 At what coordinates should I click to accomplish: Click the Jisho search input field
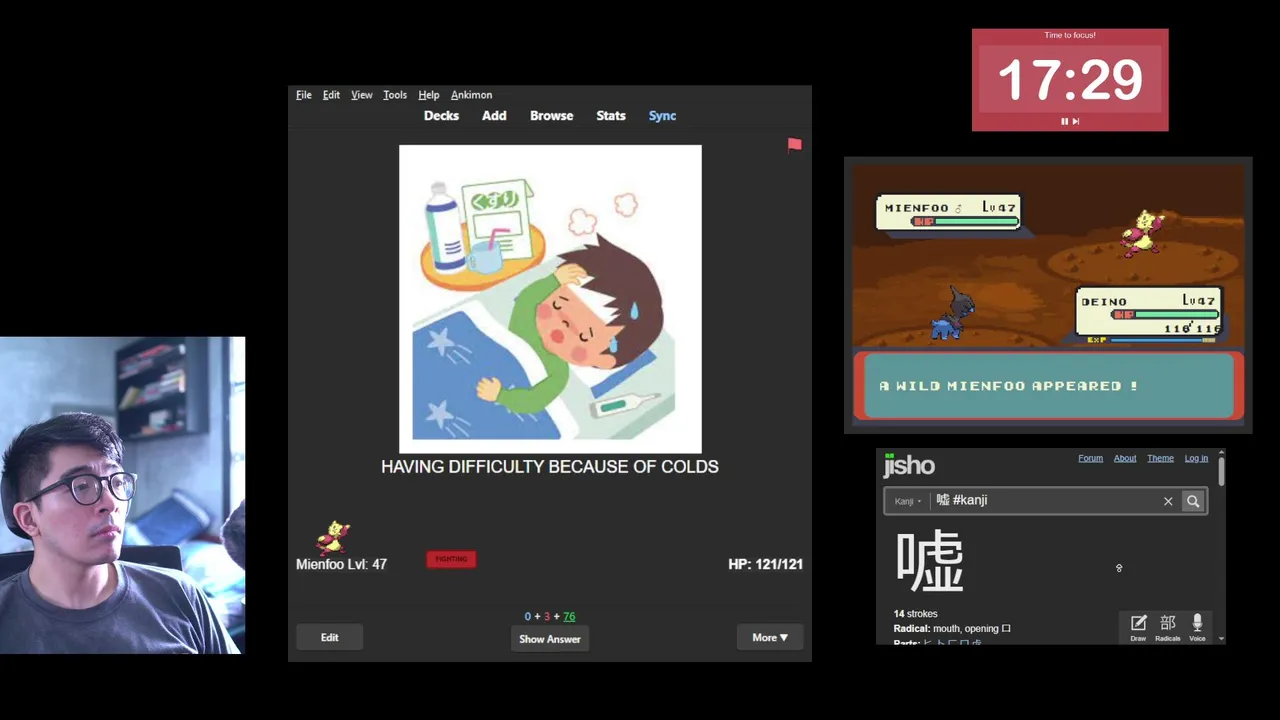click(x=1044, y=501)
